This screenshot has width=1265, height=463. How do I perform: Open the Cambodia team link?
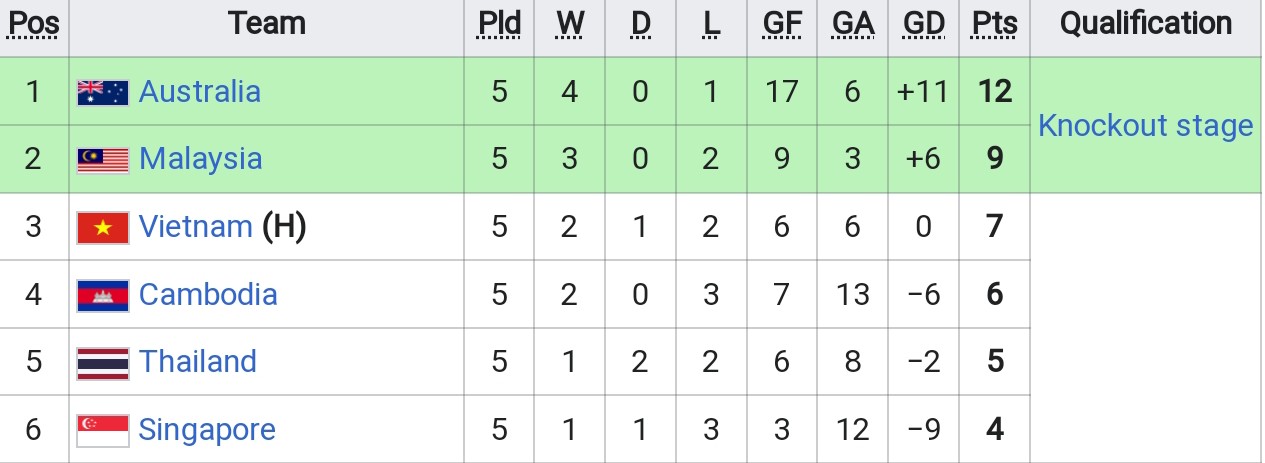(x=208, y=295)
